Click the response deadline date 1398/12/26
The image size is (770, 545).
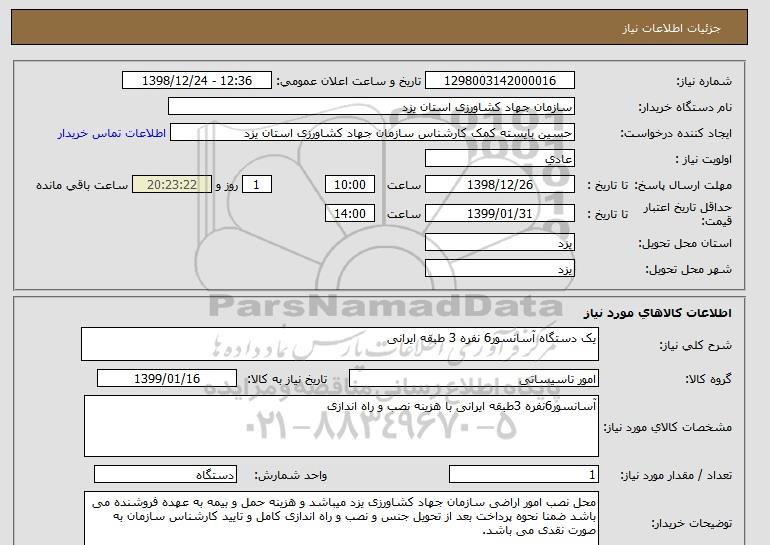499,185
